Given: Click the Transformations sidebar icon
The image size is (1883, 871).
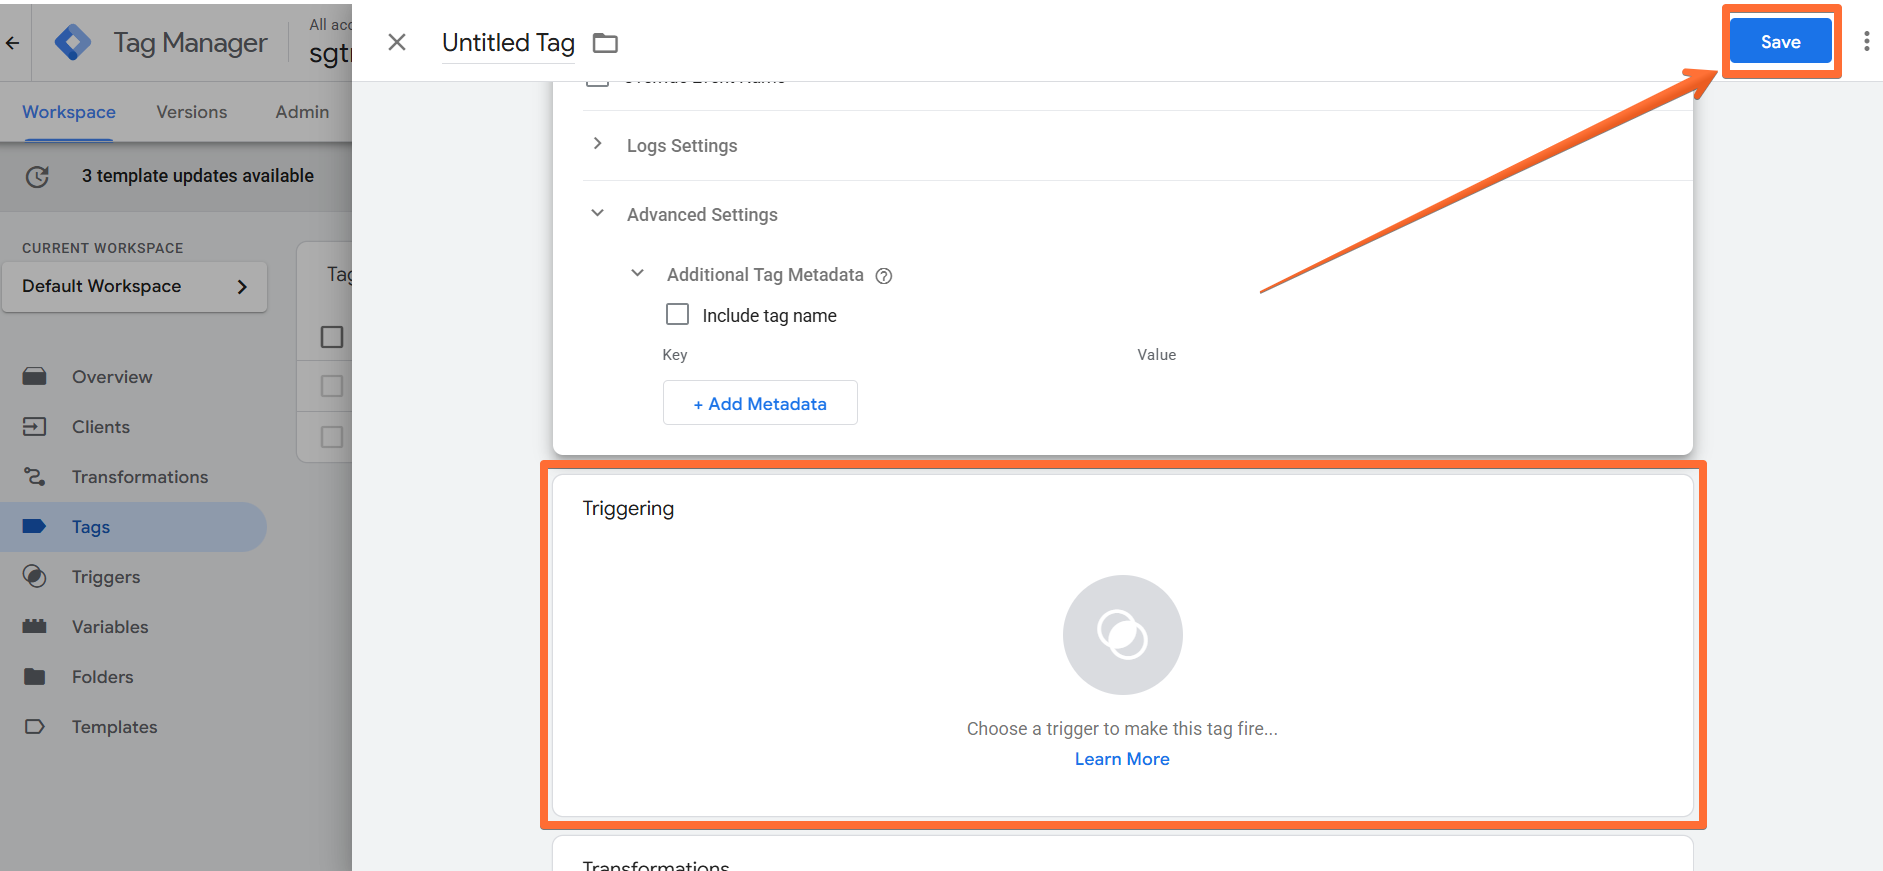Looking at the screenshot, I should click(34, 476).
